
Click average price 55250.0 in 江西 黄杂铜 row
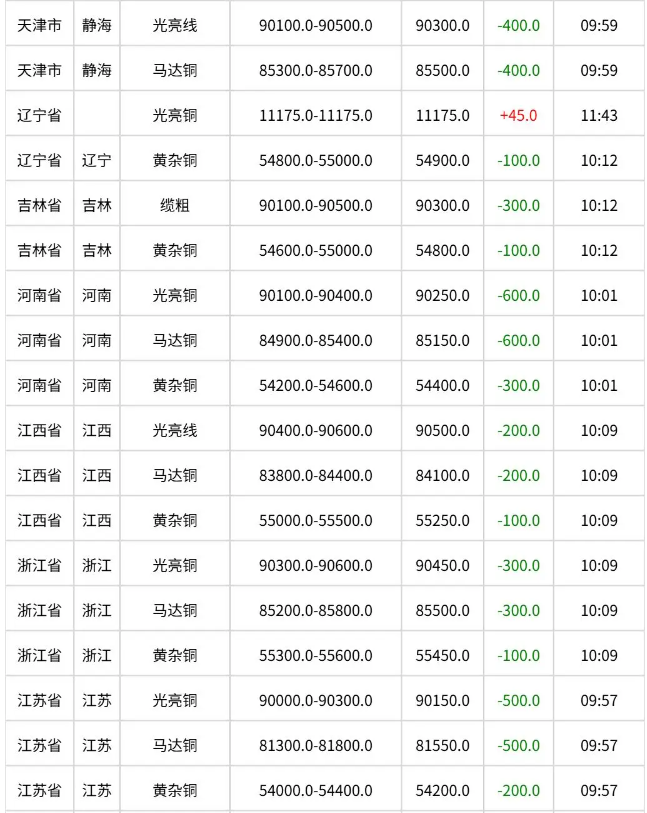(442, 521)
